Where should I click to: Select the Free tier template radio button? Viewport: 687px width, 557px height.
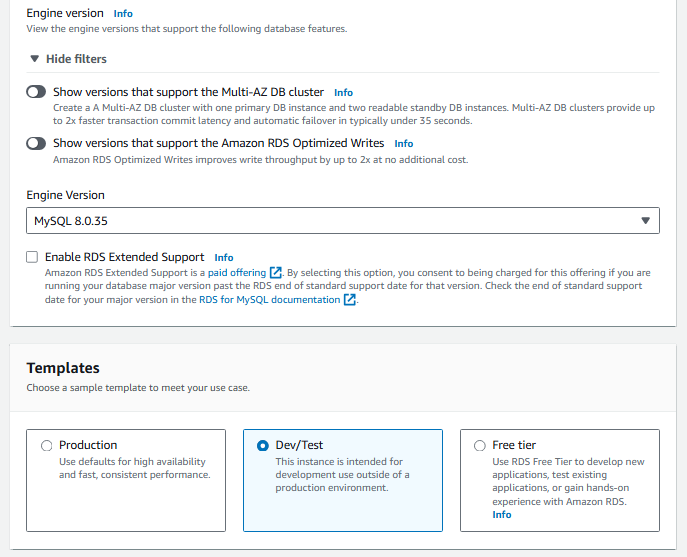point(480,446)
